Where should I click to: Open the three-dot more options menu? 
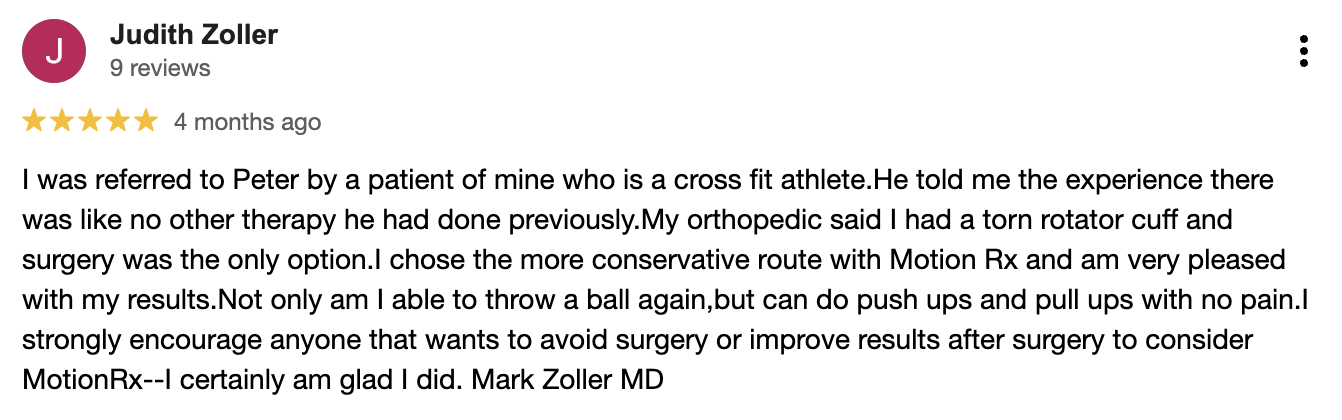click(x=1303, y=50)
